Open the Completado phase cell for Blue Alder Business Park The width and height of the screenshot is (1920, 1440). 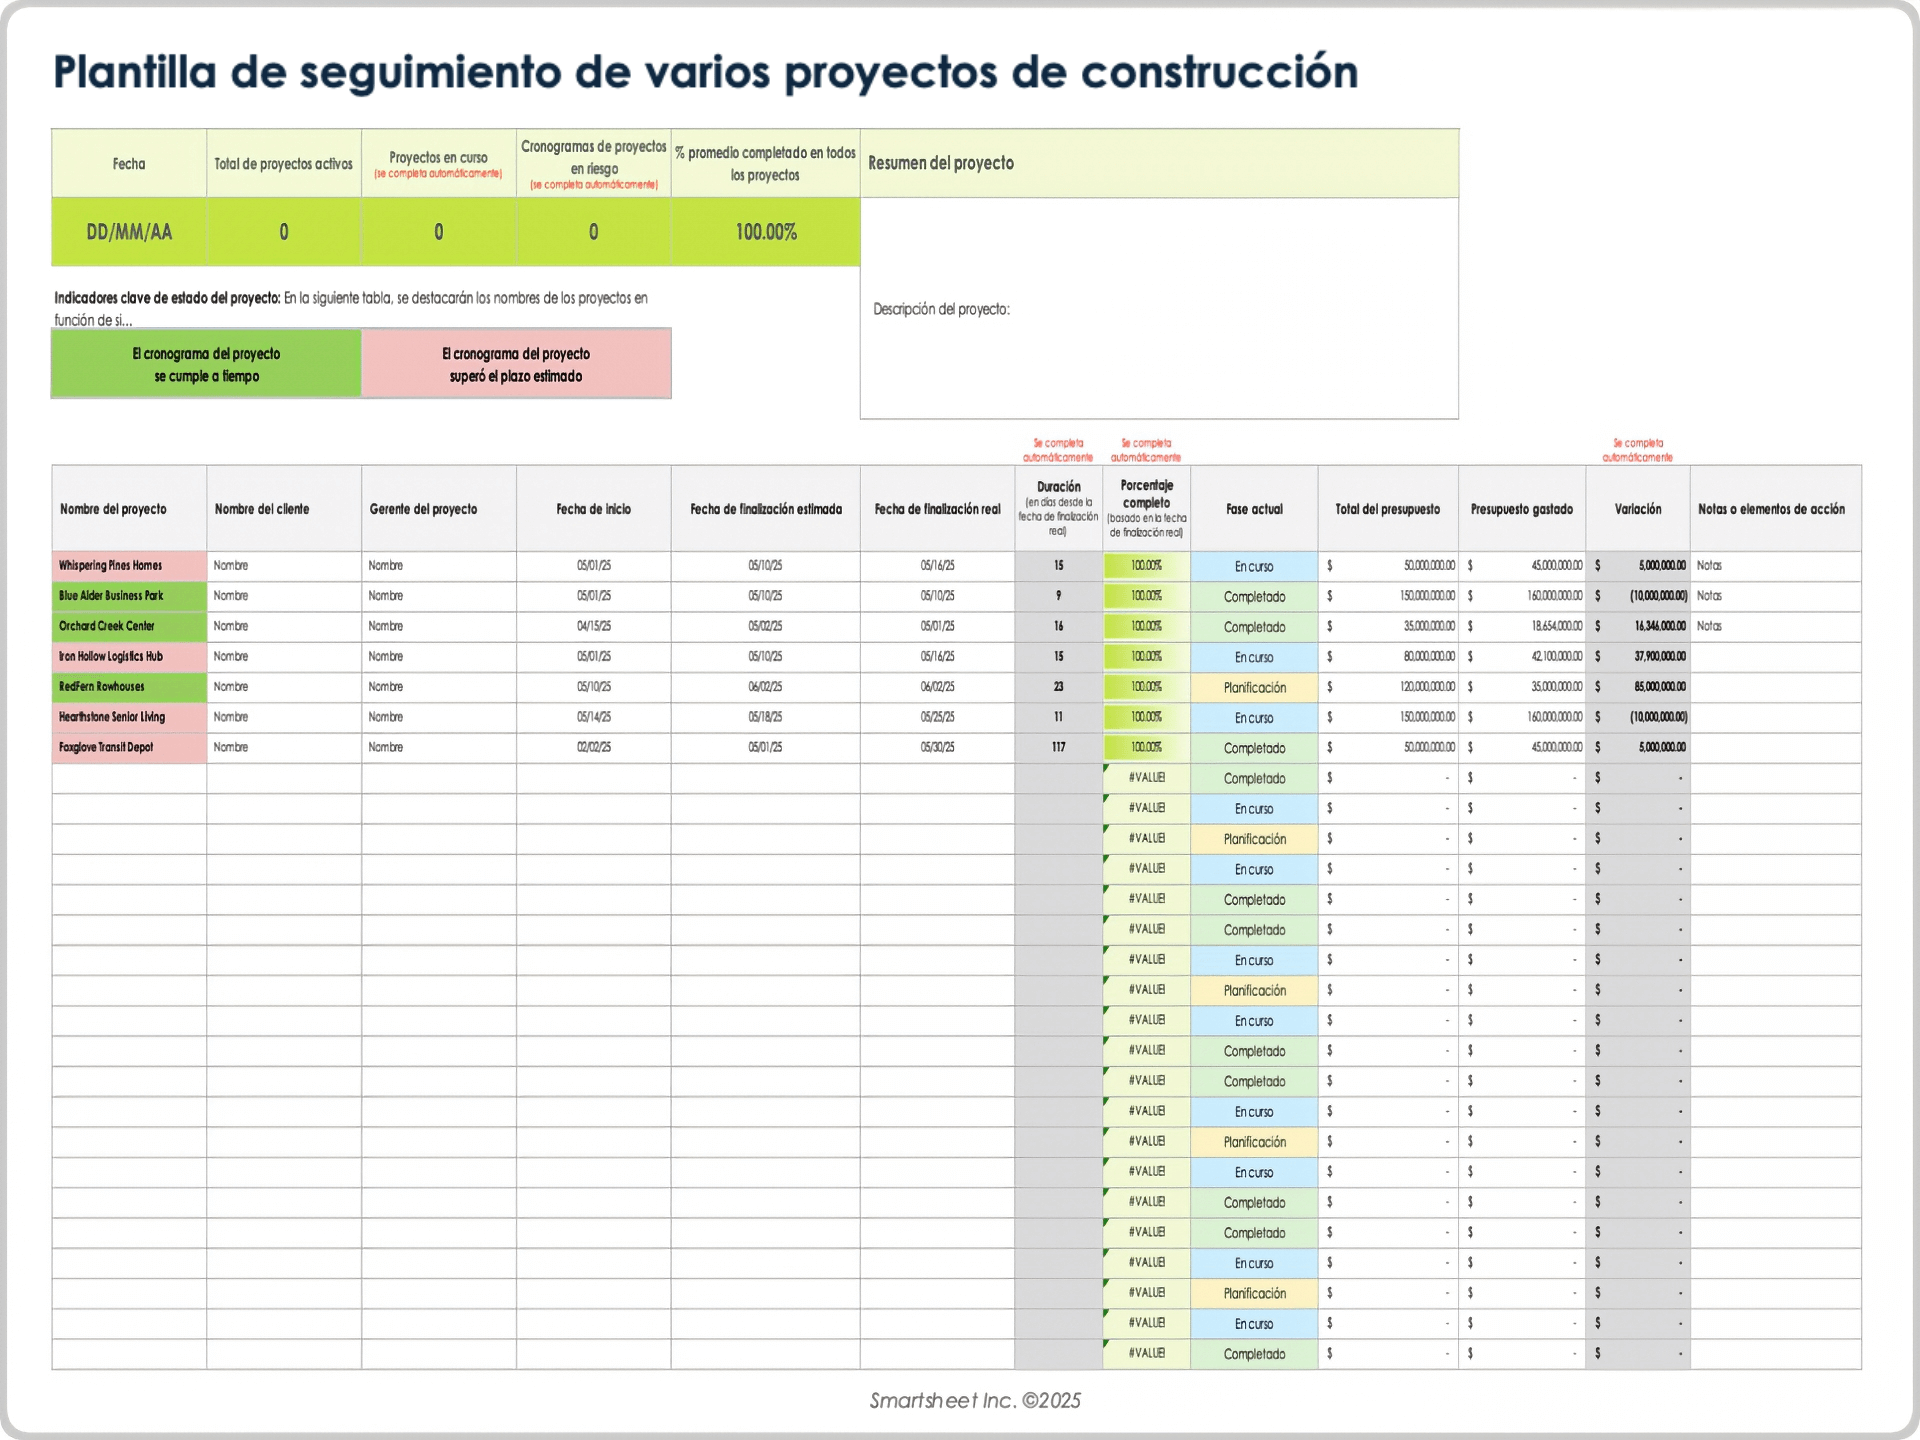coord(1254,596)
